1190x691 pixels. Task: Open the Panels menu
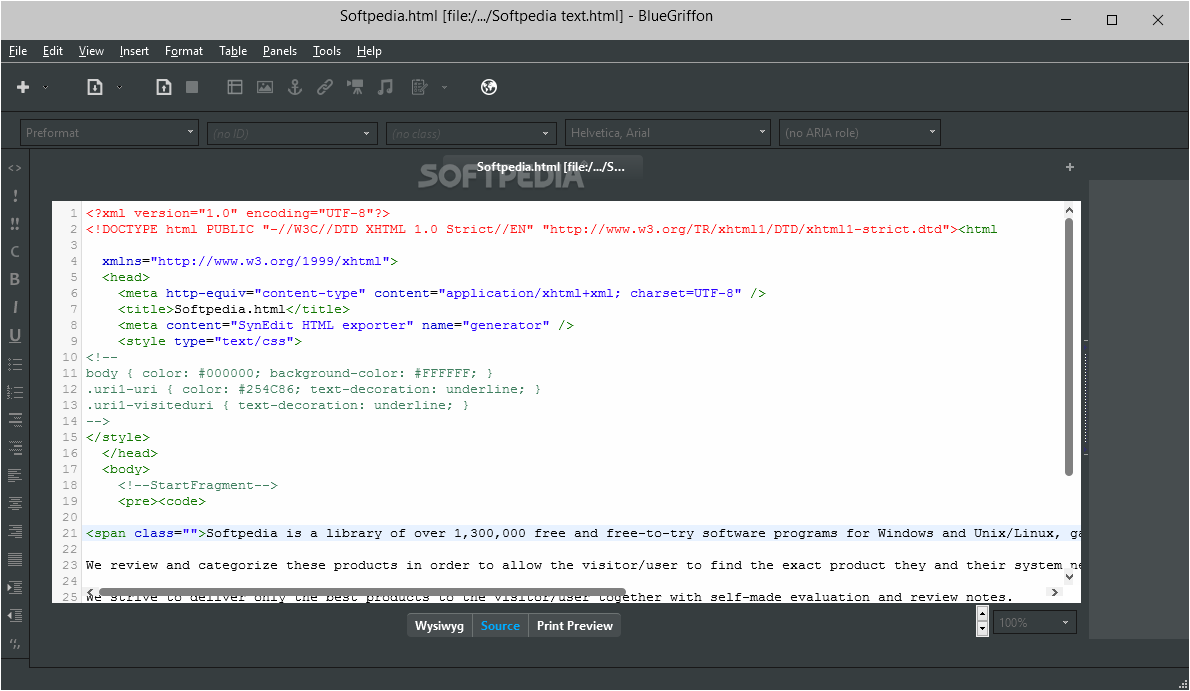point(280,51)
